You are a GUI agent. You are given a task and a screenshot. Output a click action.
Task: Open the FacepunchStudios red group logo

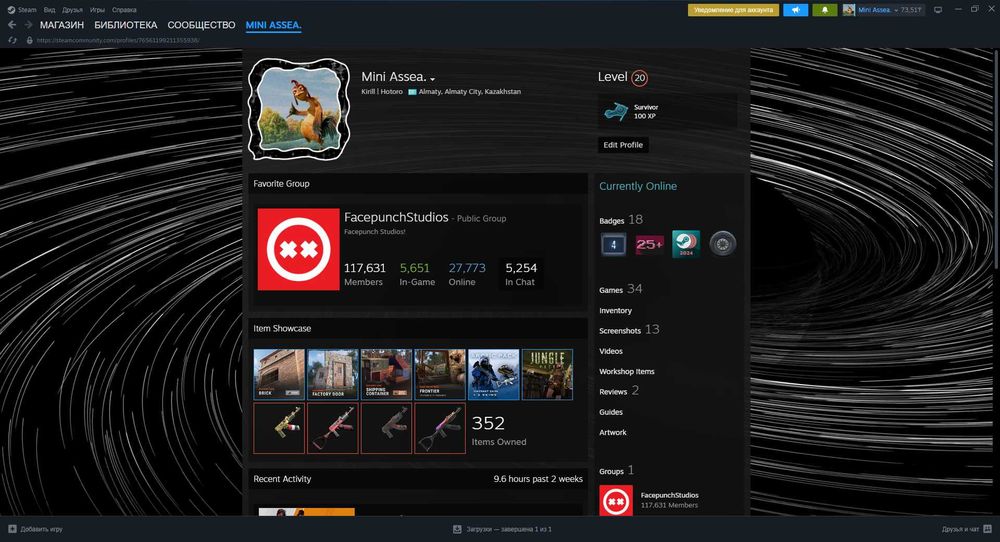click(298, 249)
